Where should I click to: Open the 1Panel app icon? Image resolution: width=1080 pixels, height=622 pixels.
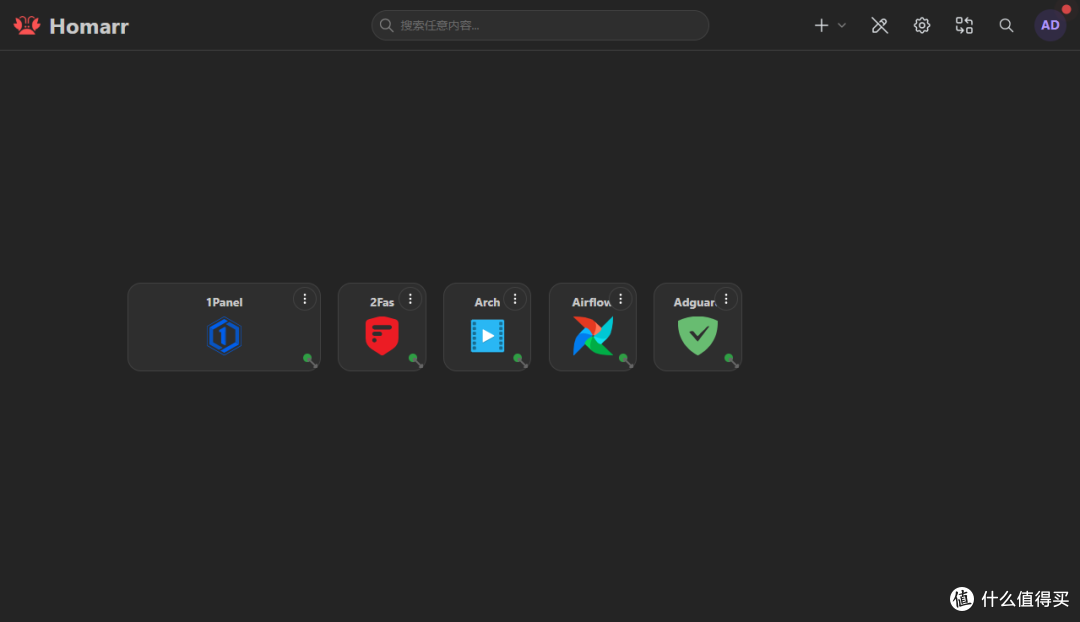(224, 336)
